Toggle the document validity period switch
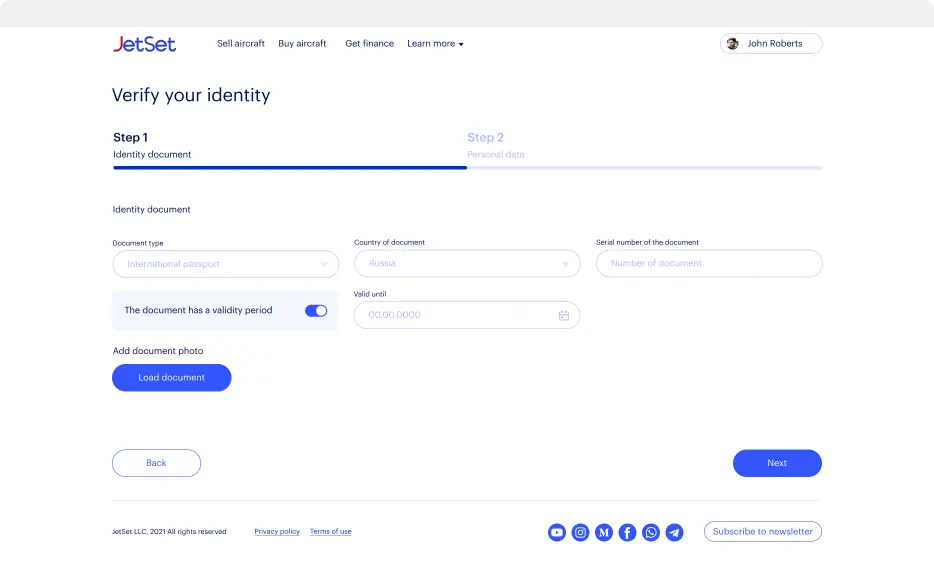934x567 pixels. coord(316,311)
